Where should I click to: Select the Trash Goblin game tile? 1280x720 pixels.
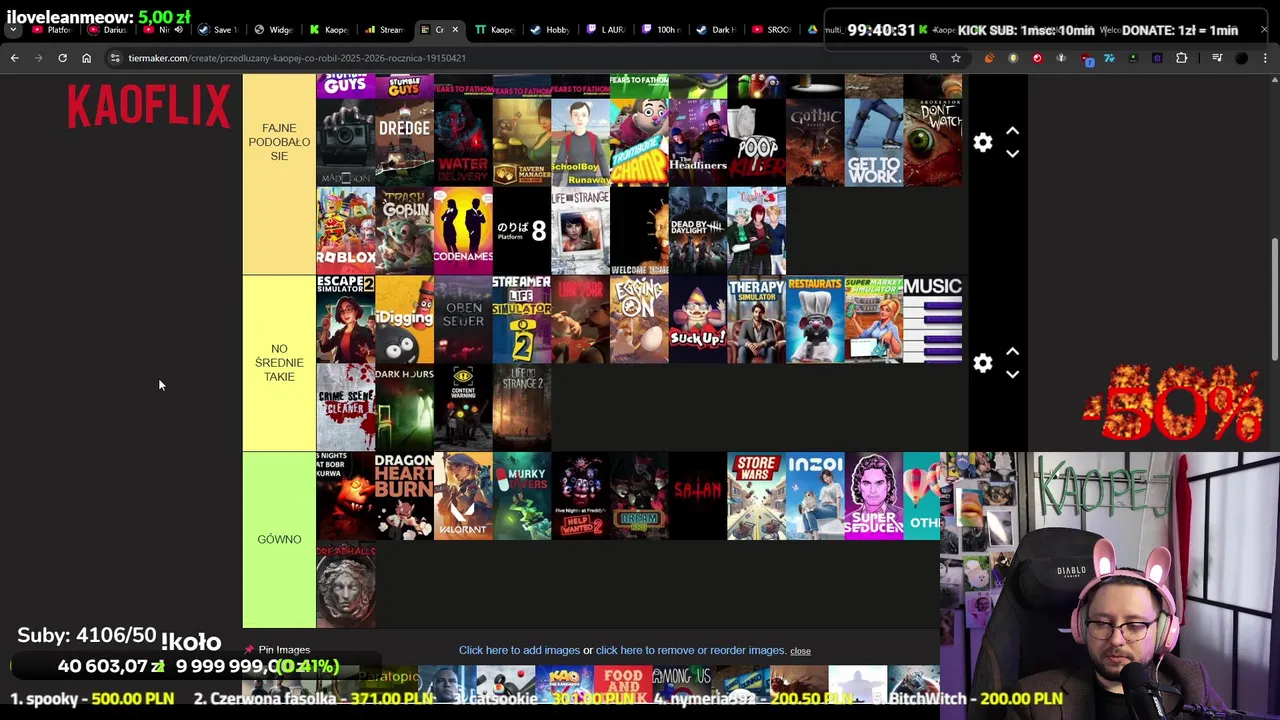404,230
